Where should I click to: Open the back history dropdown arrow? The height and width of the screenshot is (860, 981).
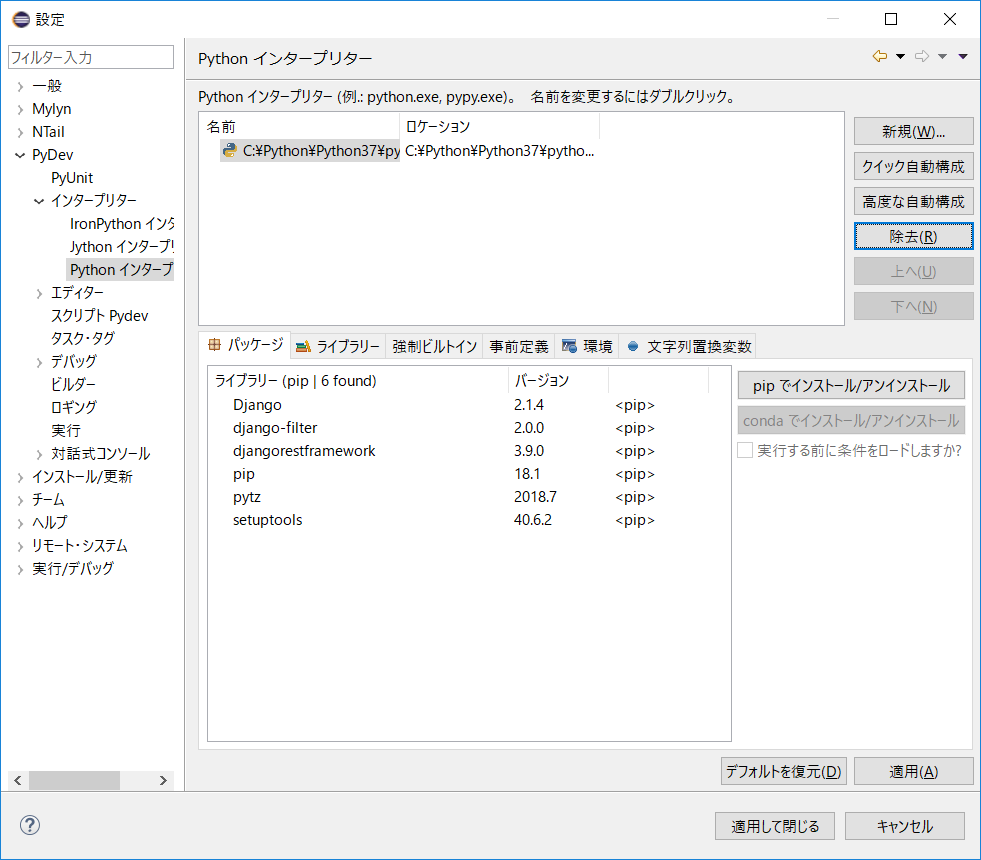point(900,57)
